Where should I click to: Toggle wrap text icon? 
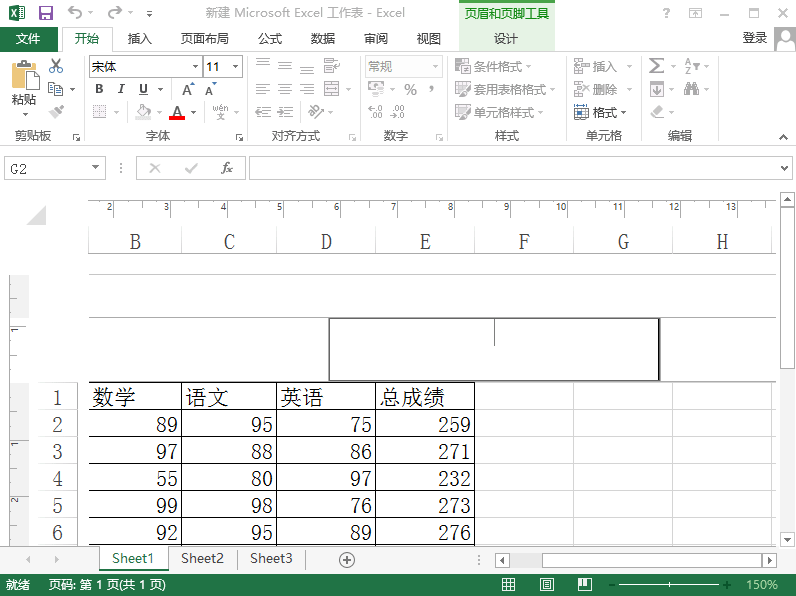coord(331,65)
